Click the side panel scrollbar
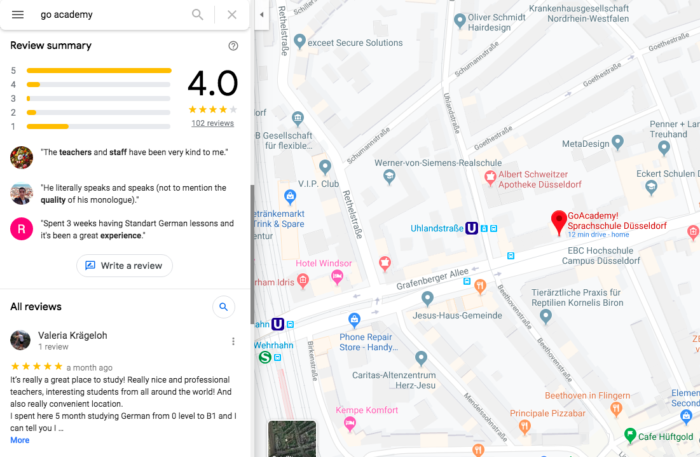The width and height of the screenshot is (700, 457). 252,254
